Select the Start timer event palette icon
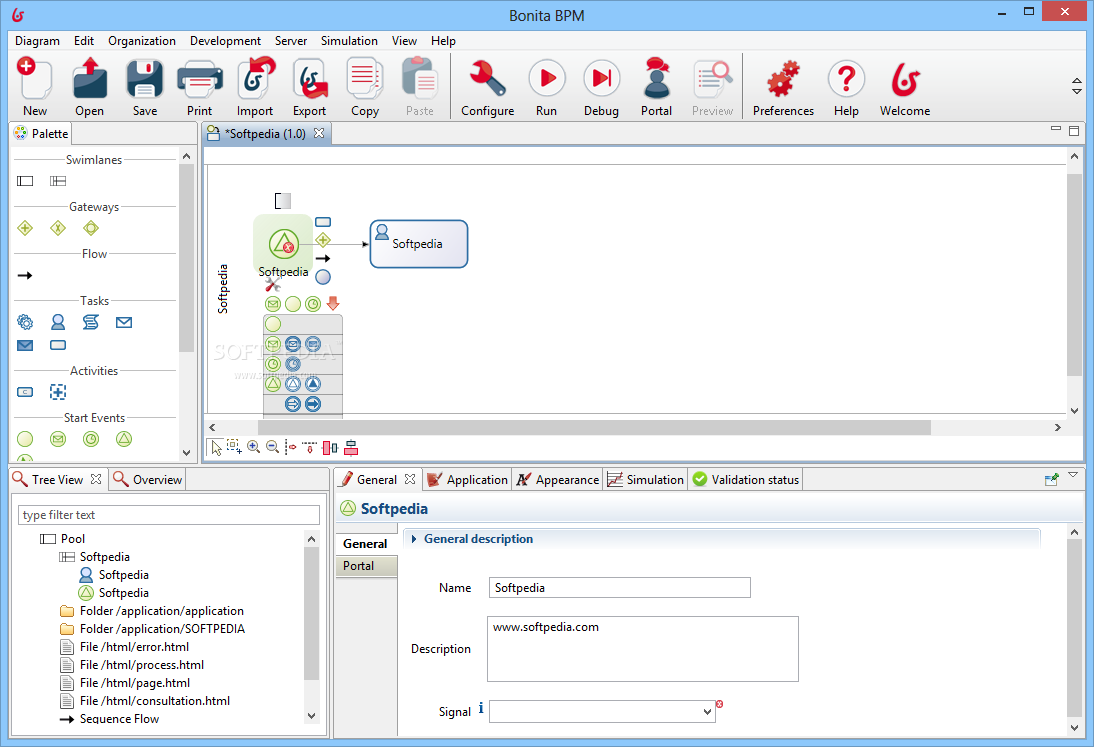This screenshot has height=747, width=1094. coord(91,439)
